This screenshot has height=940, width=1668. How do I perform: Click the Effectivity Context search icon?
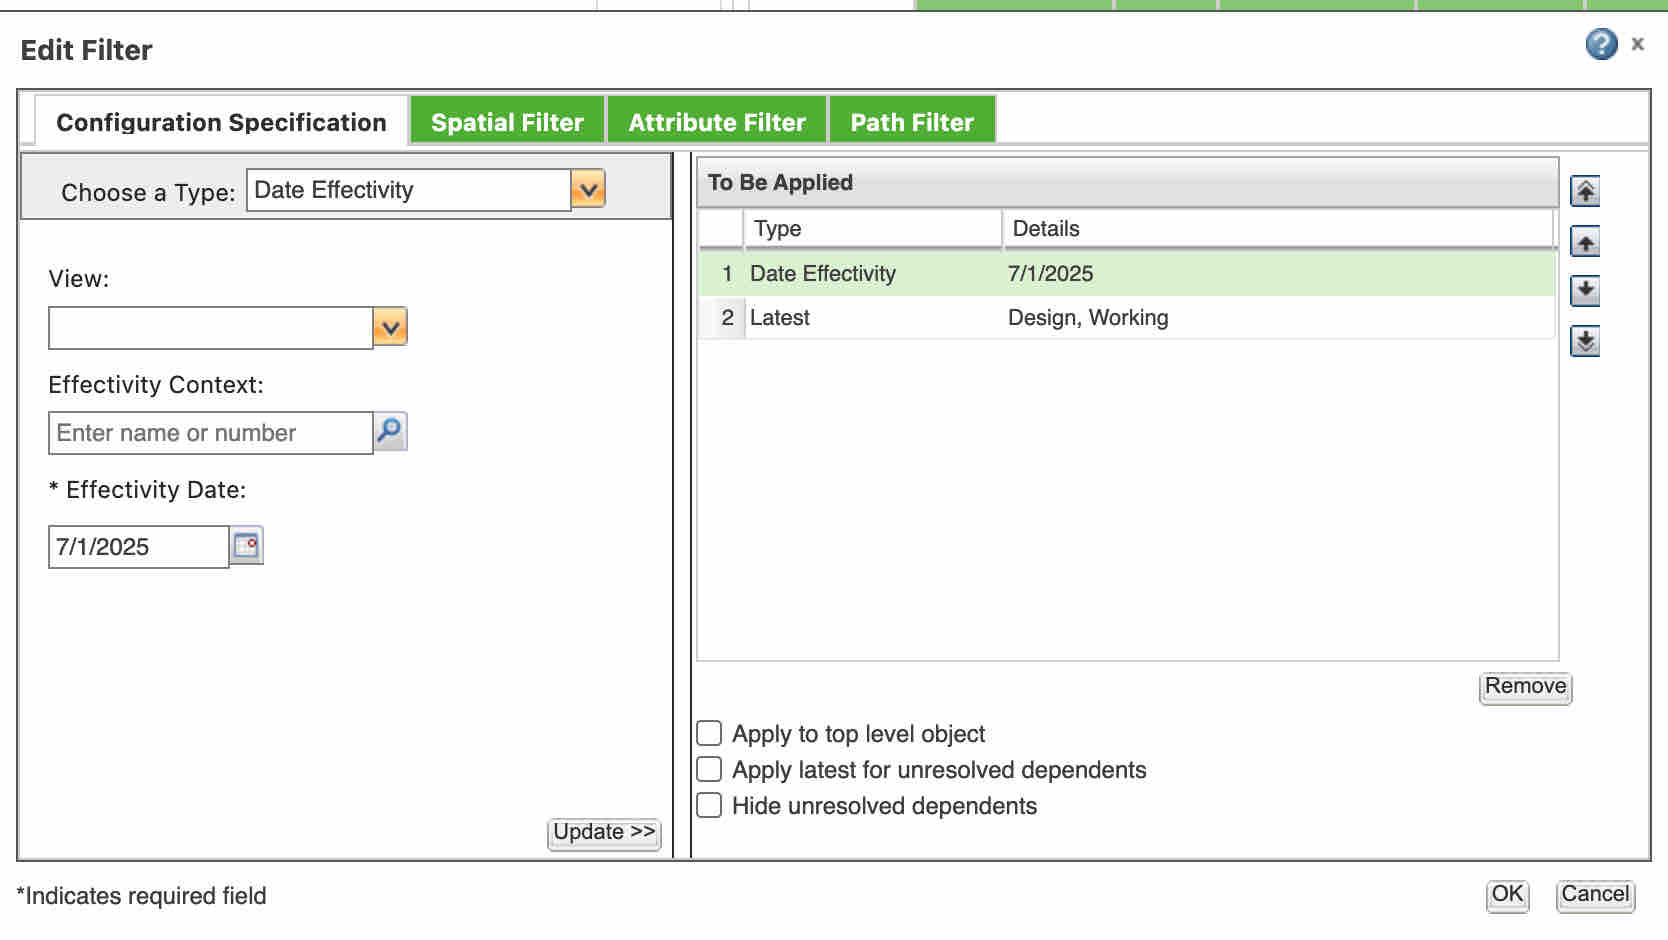click(390, 432)
